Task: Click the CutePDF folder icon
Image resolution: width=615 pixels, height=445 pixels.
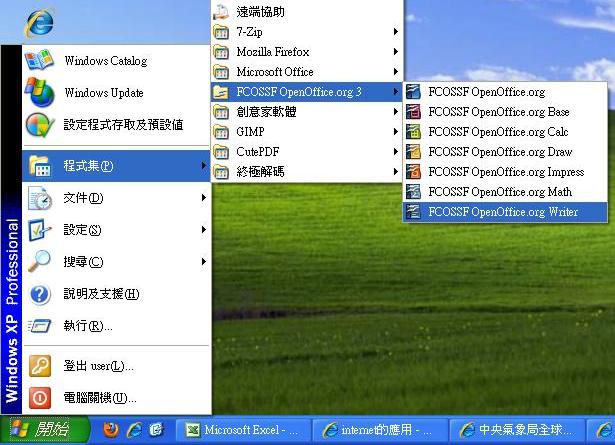Action: click(x=221, y=152)
